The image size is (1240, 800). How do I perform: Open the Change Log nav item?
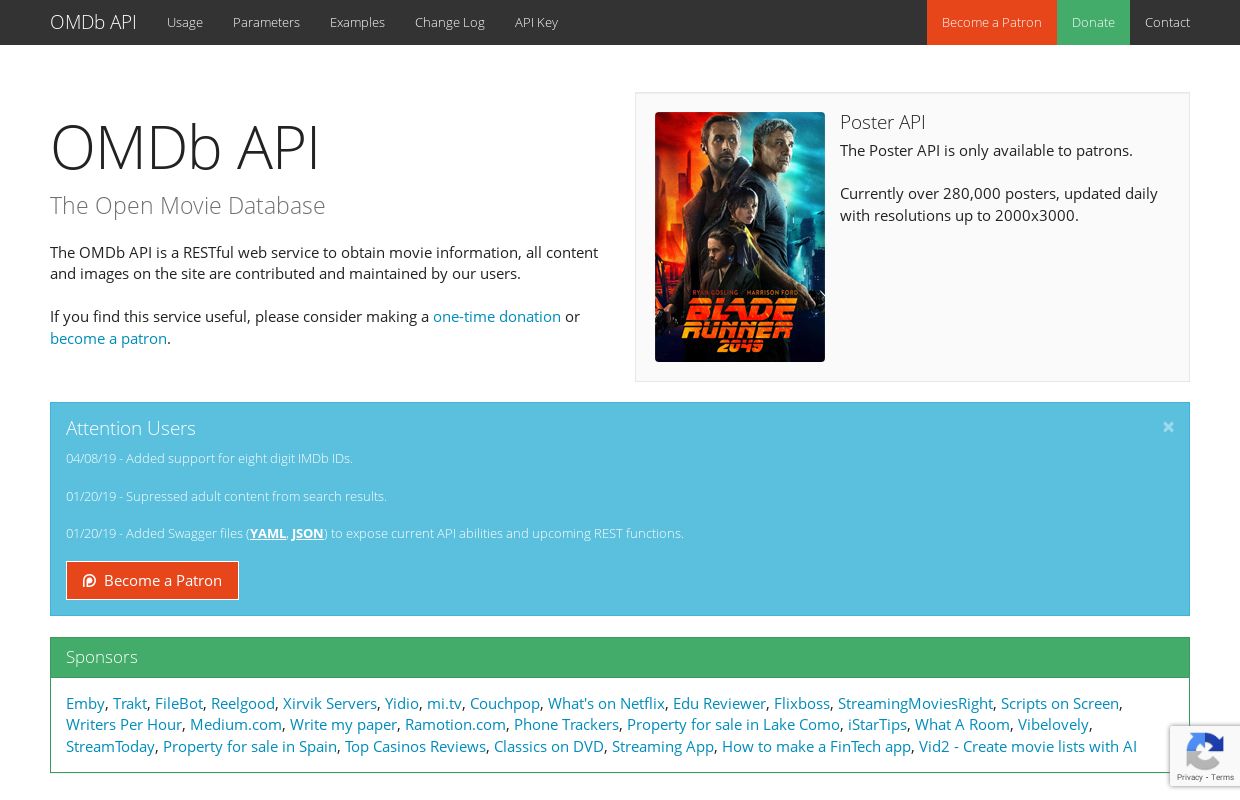click(x=450, y=22)
